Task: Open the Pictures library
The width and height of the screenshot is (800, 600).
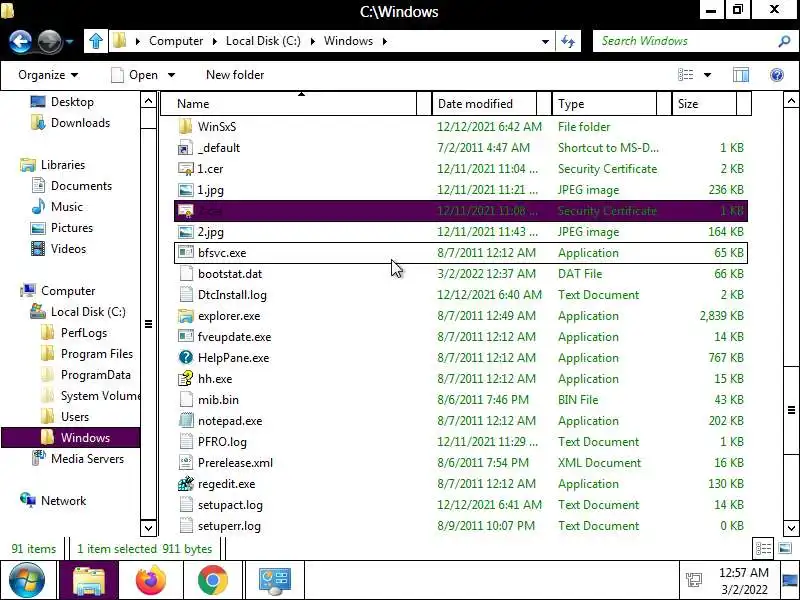Action: (62, 228)
